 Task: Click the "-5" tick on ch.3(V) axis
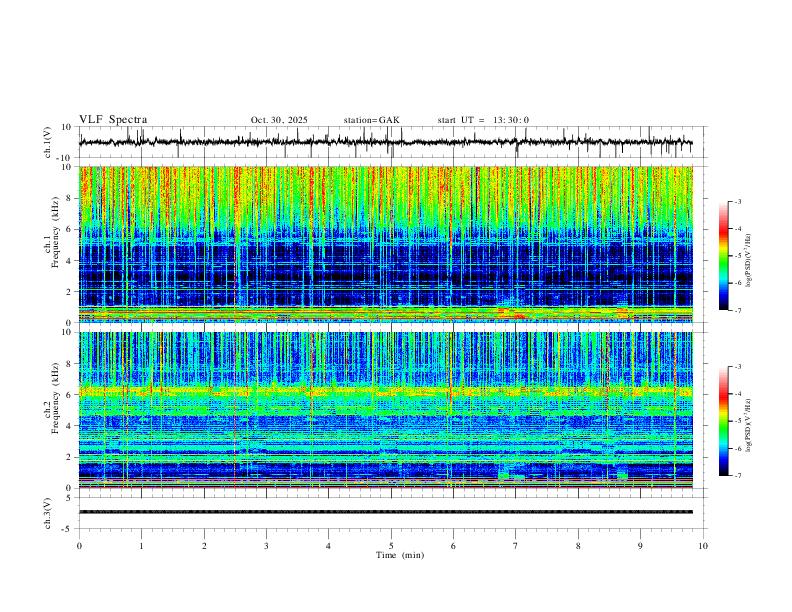coord(68,529)
